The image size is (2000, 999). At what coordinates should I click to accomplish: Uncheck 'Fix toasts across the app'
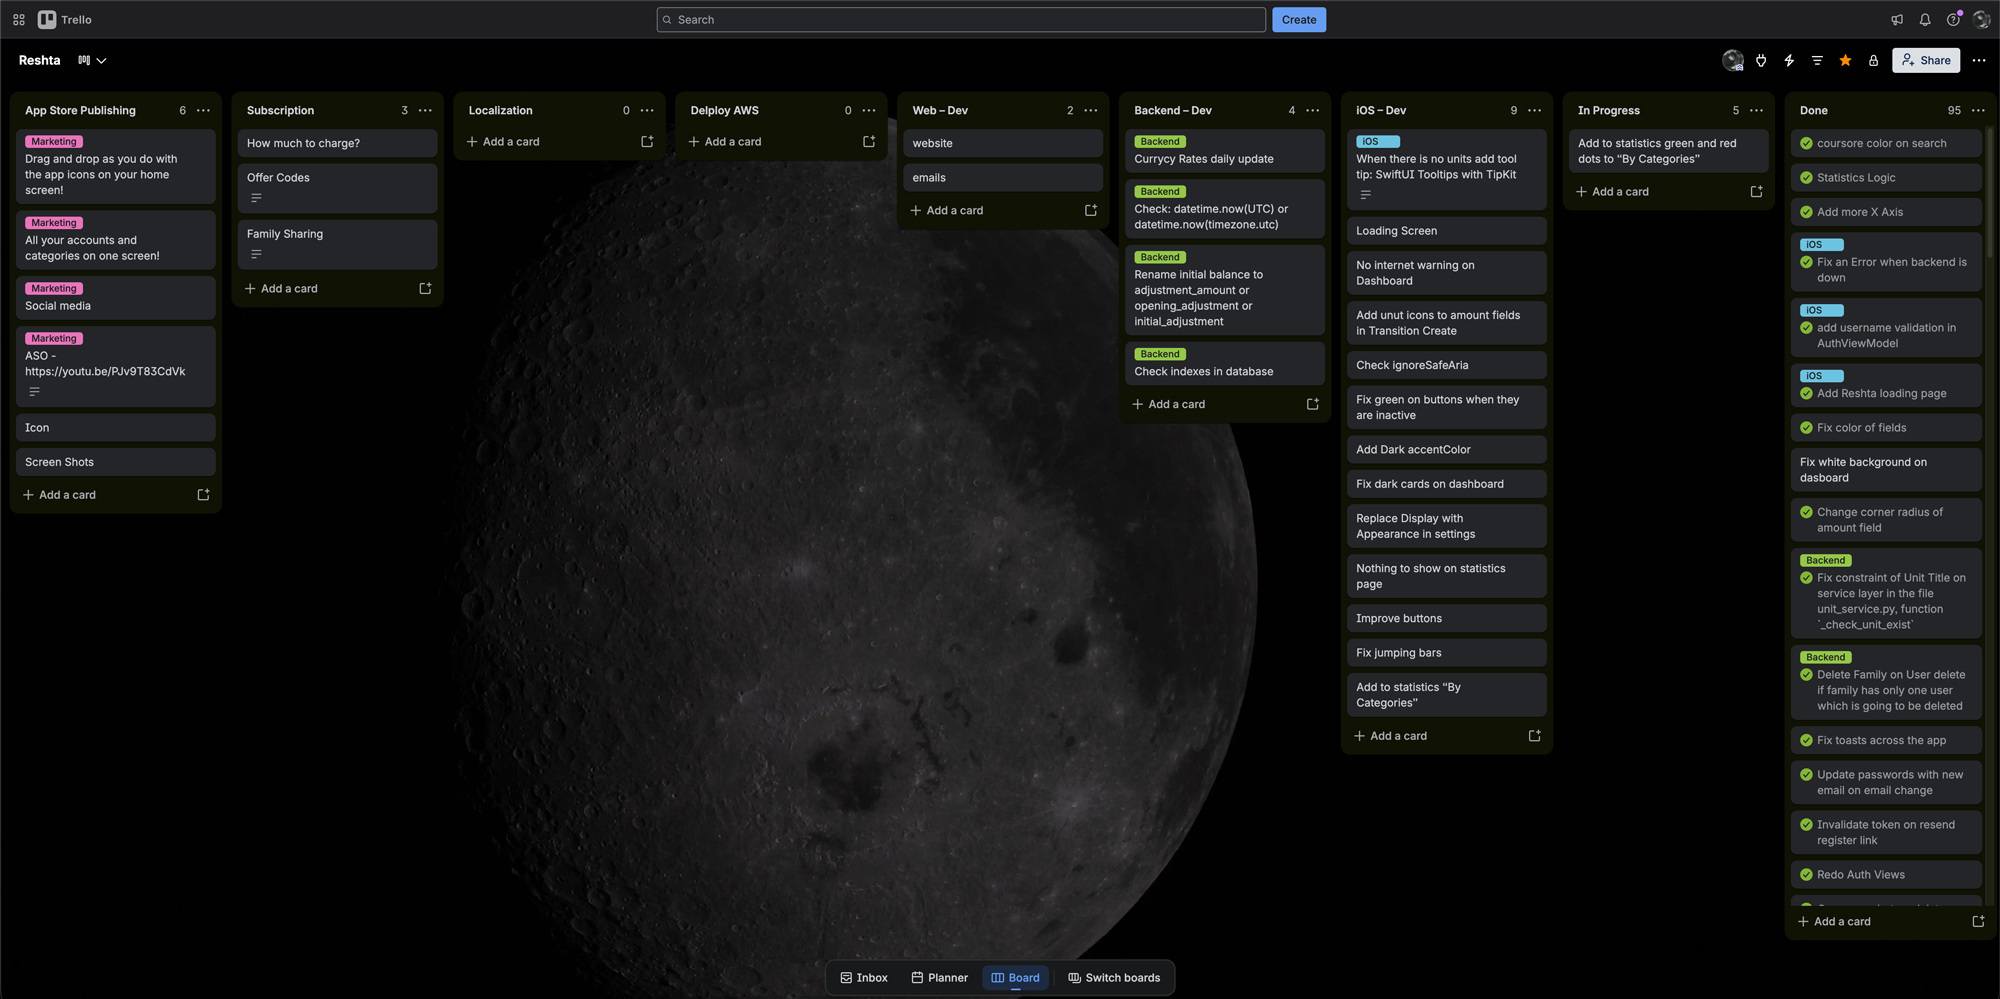point(1806,741)
